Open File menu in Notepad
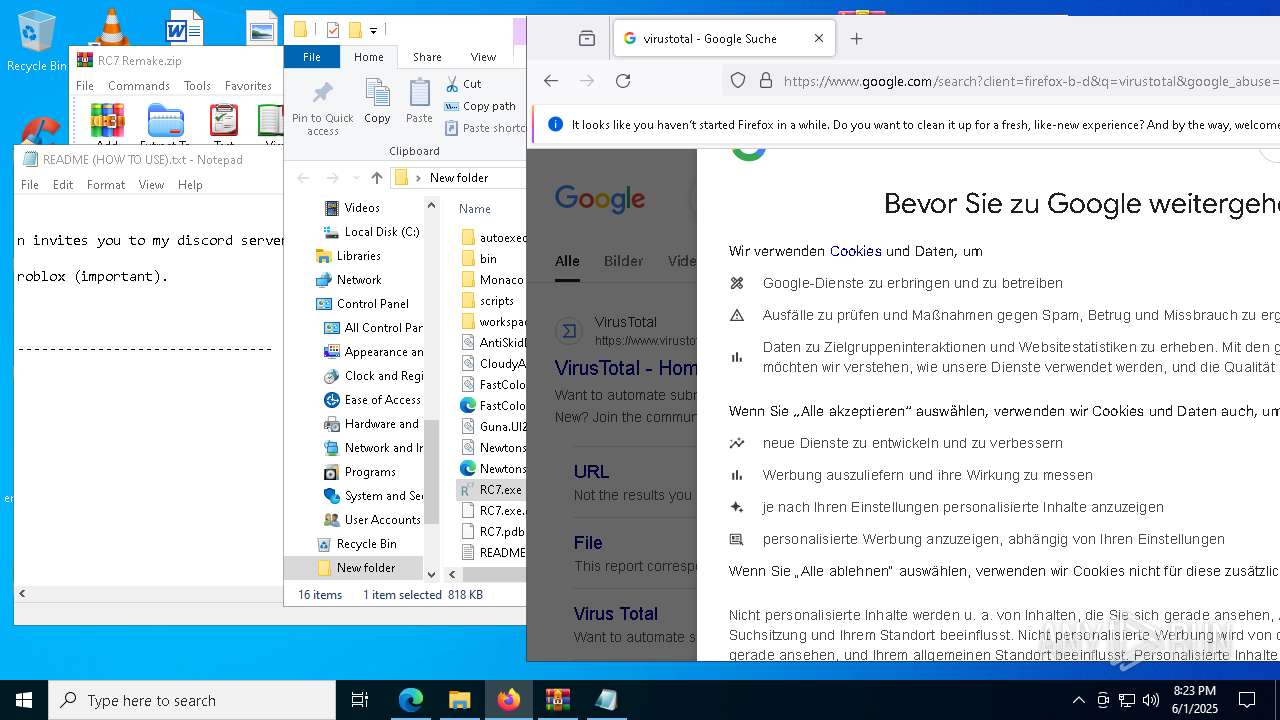The width and height of the screenshot is (1280, 720). [x=30, y=185]
